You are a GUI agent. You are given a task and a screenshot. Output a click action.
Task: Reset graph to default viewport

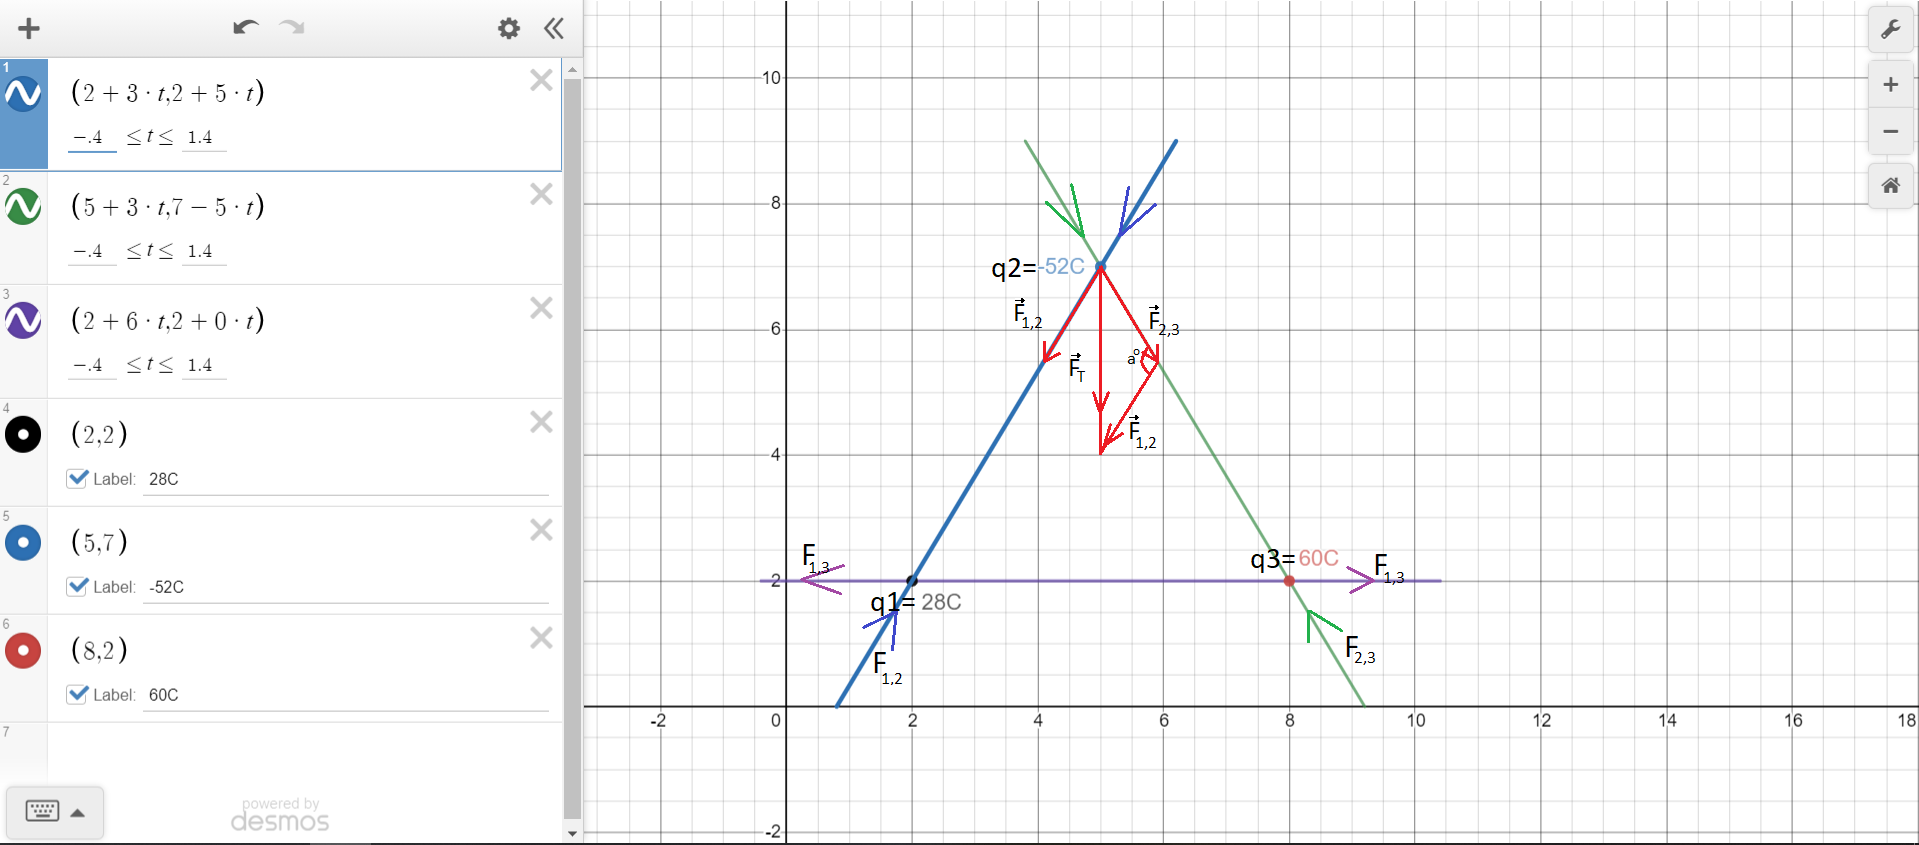coord(1890,185)
